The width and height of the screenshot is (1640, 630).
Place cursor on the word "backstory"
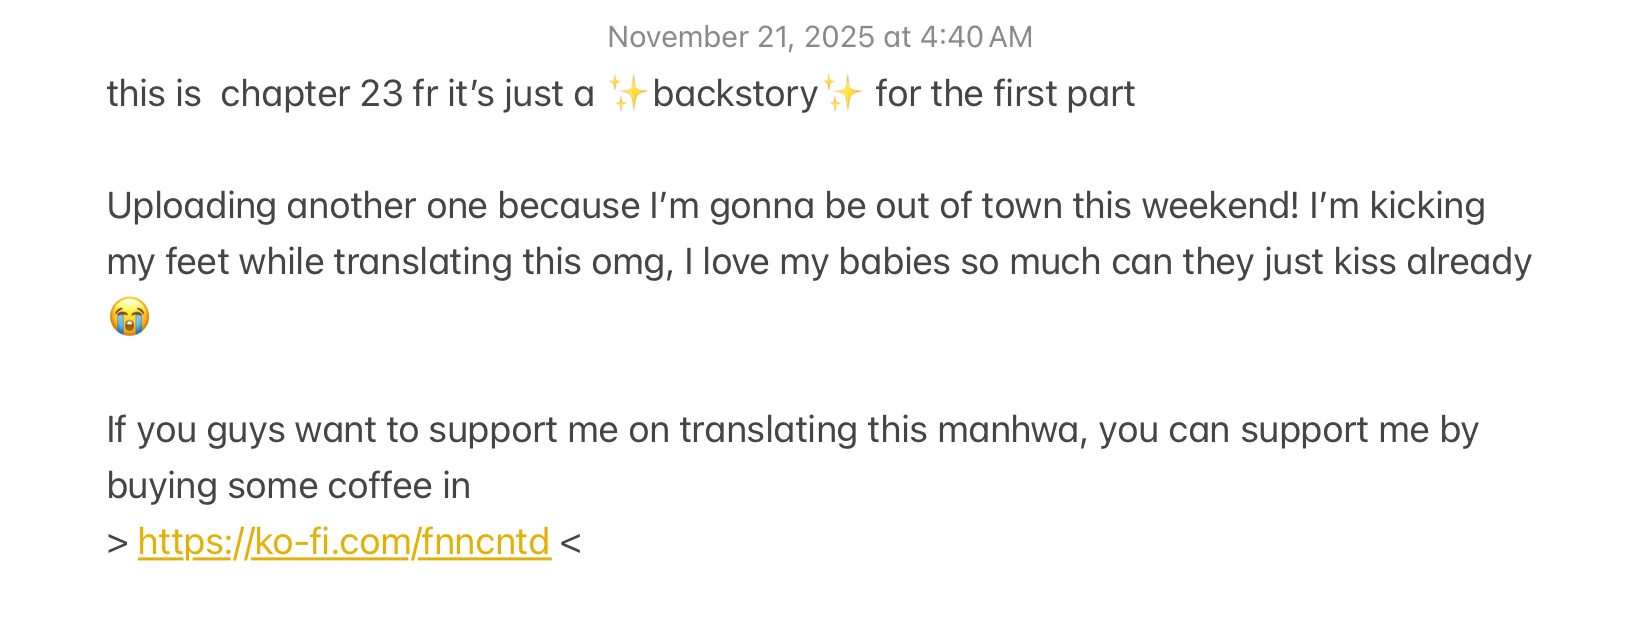(x=735, y=94)
